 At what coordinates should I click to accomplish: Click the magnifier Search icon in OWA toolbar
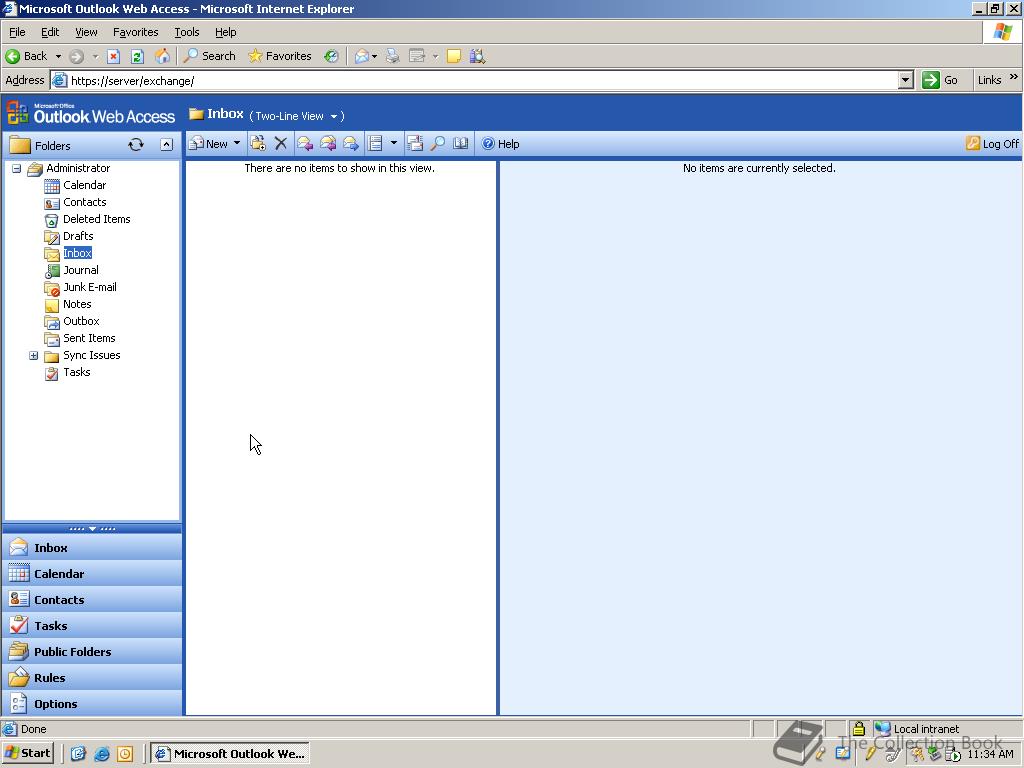438,144
